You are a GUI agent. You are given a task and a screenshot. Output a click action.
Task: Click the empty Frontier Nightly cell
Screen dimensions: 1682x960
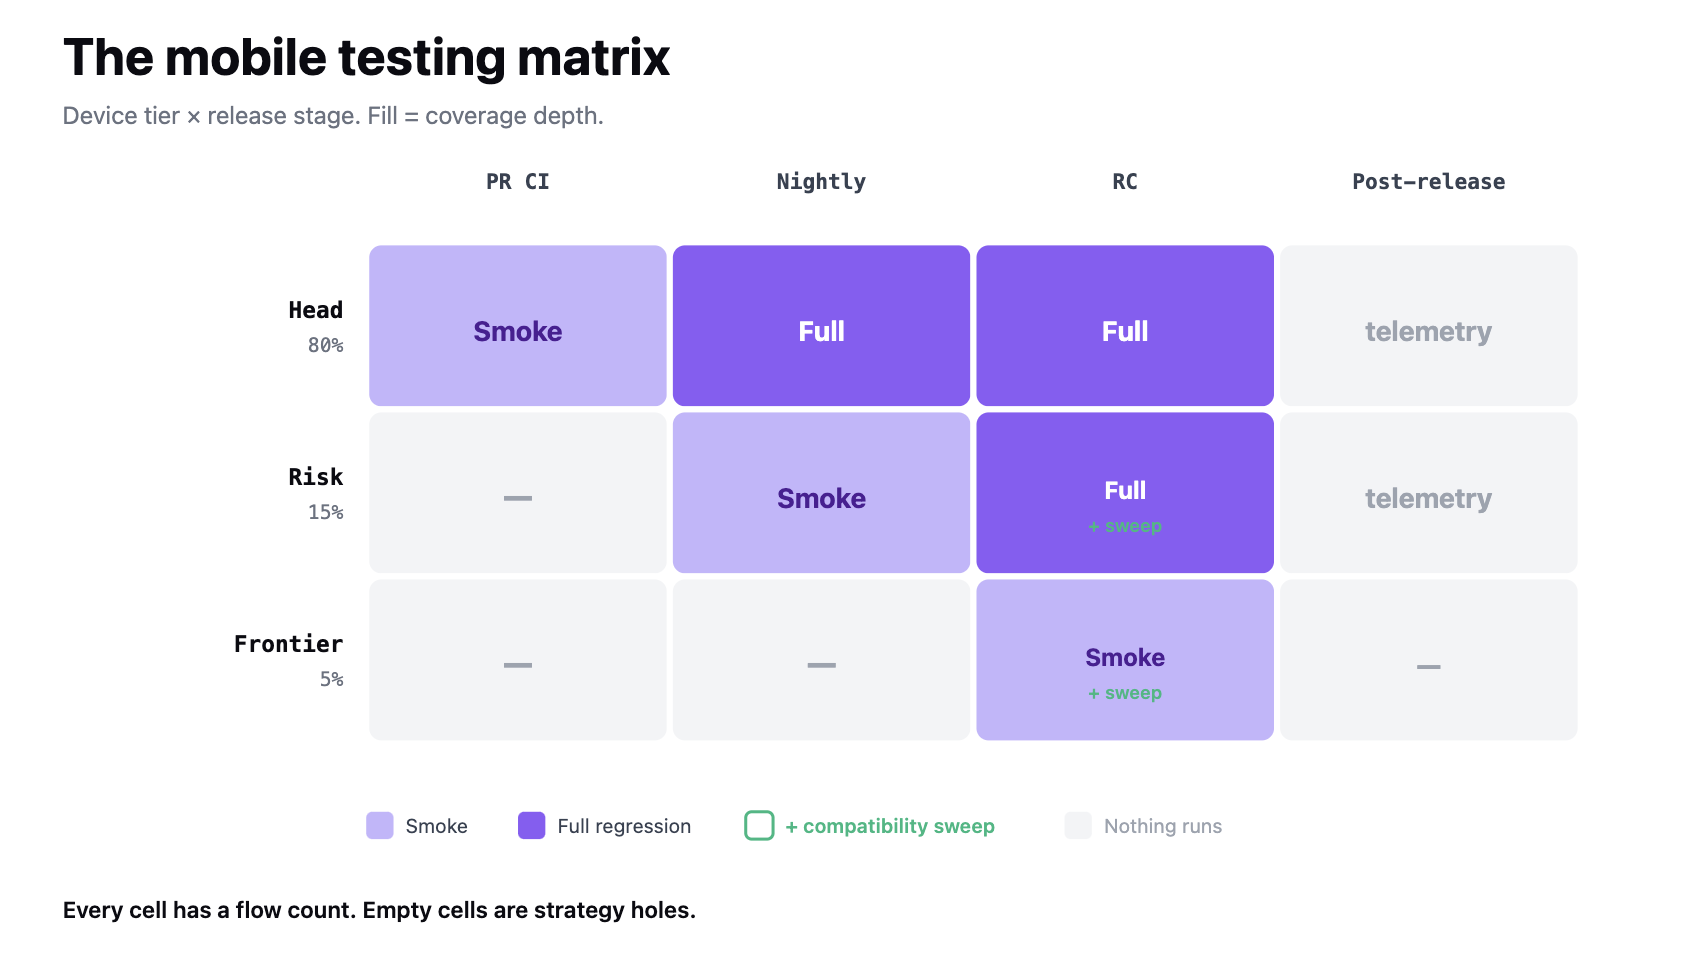(x=821, y=660)
